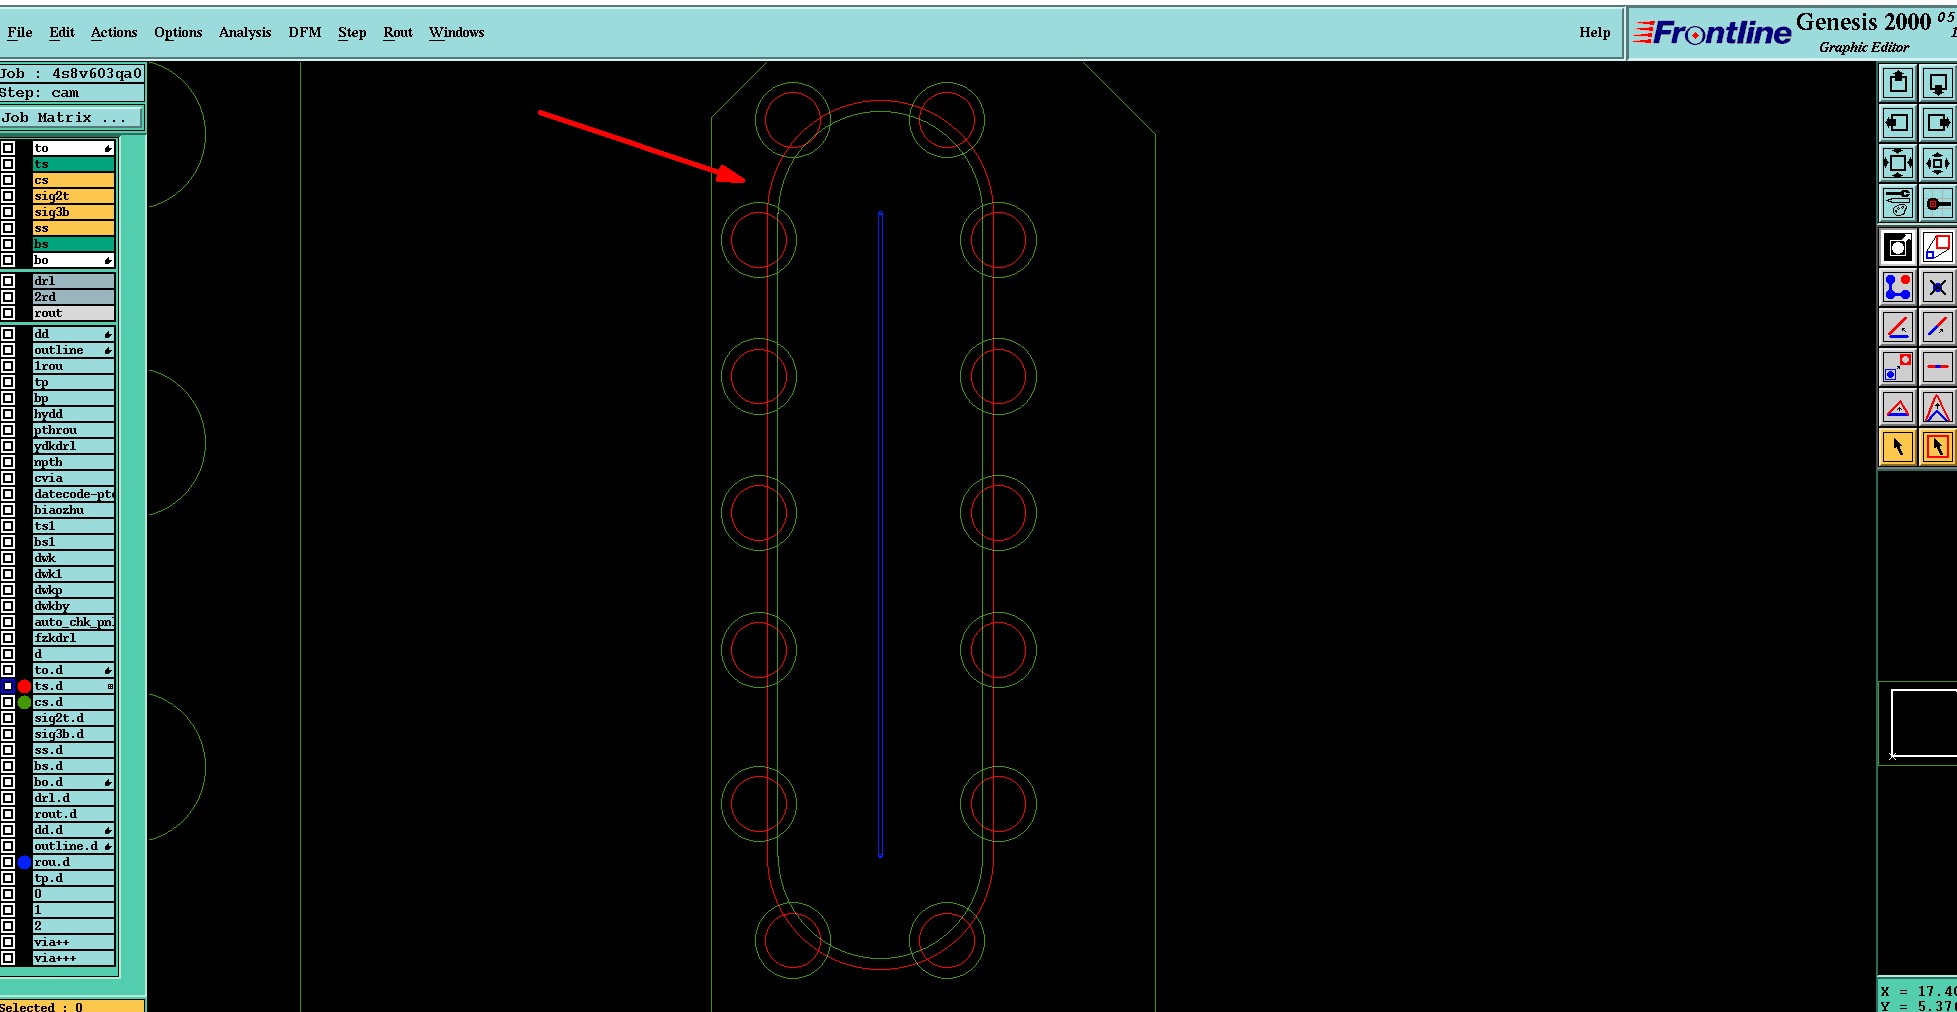Toggle the checkbox for layer ts.d
Image resolution: width=1957 pixels, height=1012 pixels.
coord(8,686)
